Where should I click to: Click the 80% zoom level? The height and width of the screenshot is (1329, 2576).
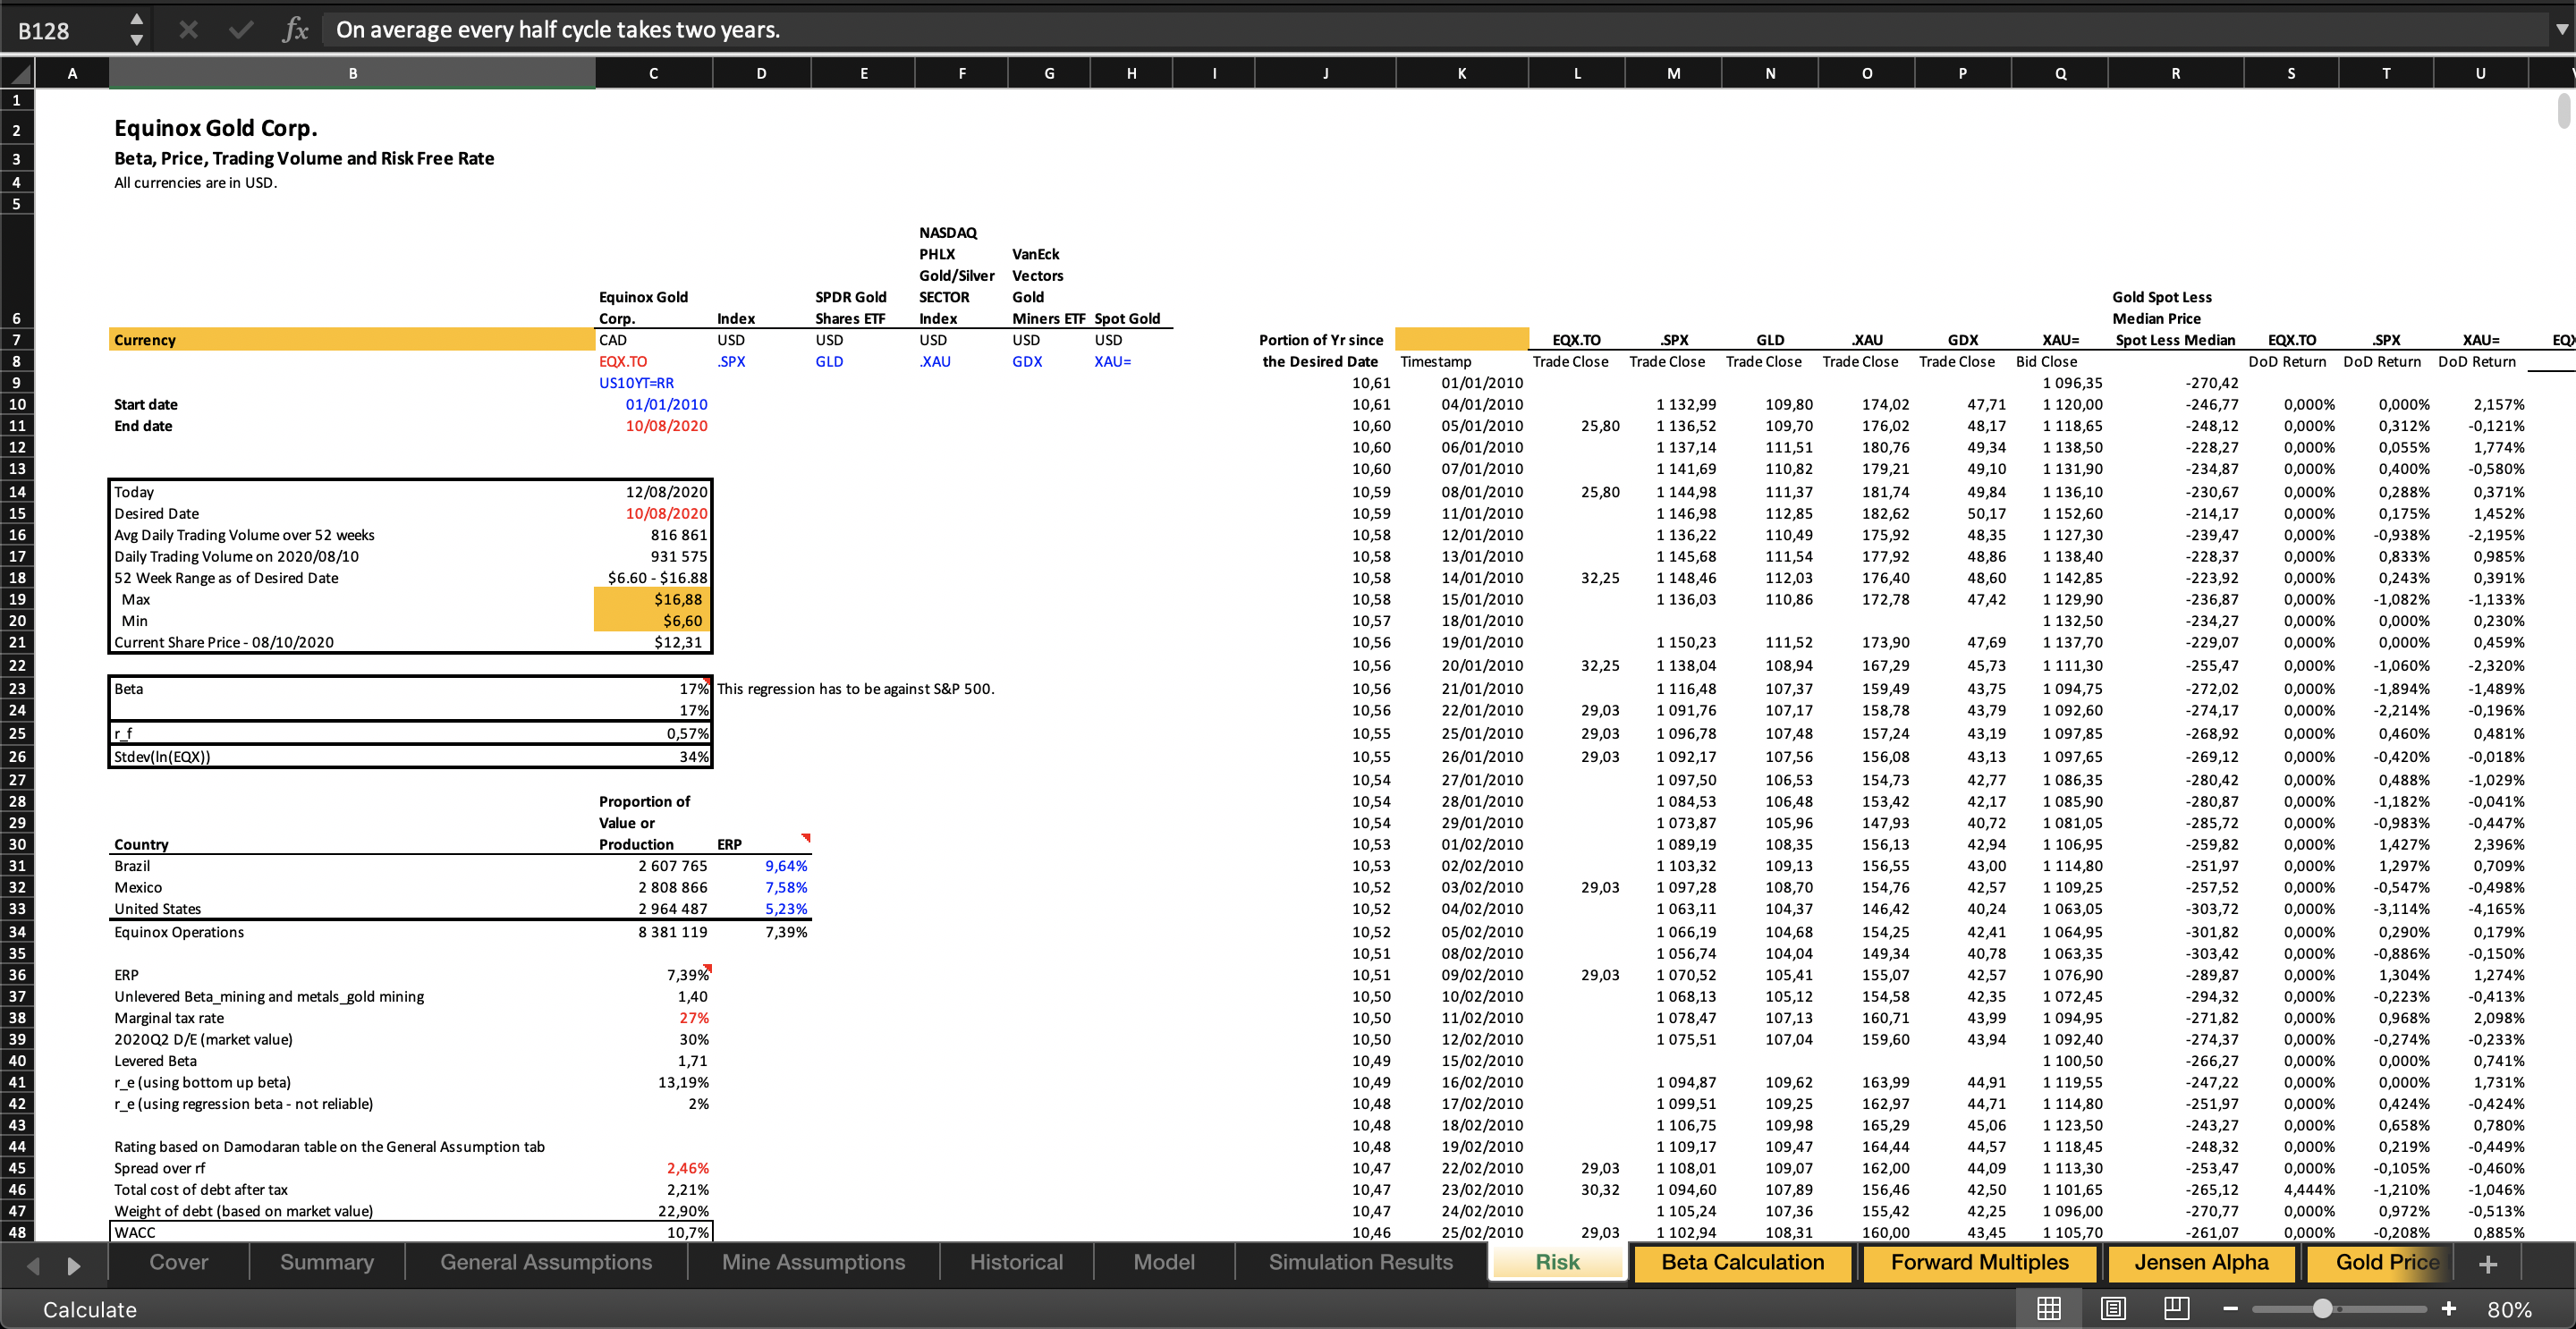click(2510, 1309)
